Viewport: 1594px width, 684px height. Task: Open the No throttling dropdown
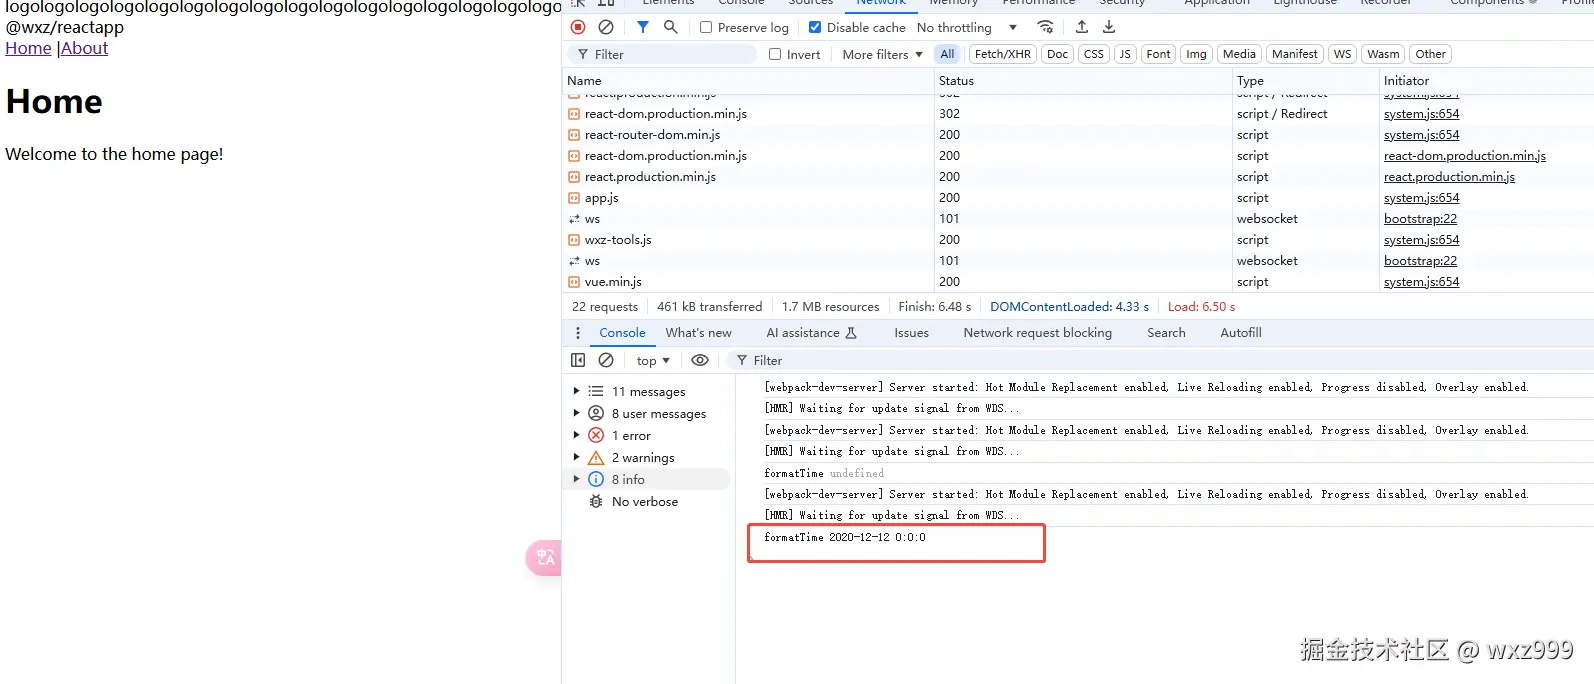(x=967, y=28)
